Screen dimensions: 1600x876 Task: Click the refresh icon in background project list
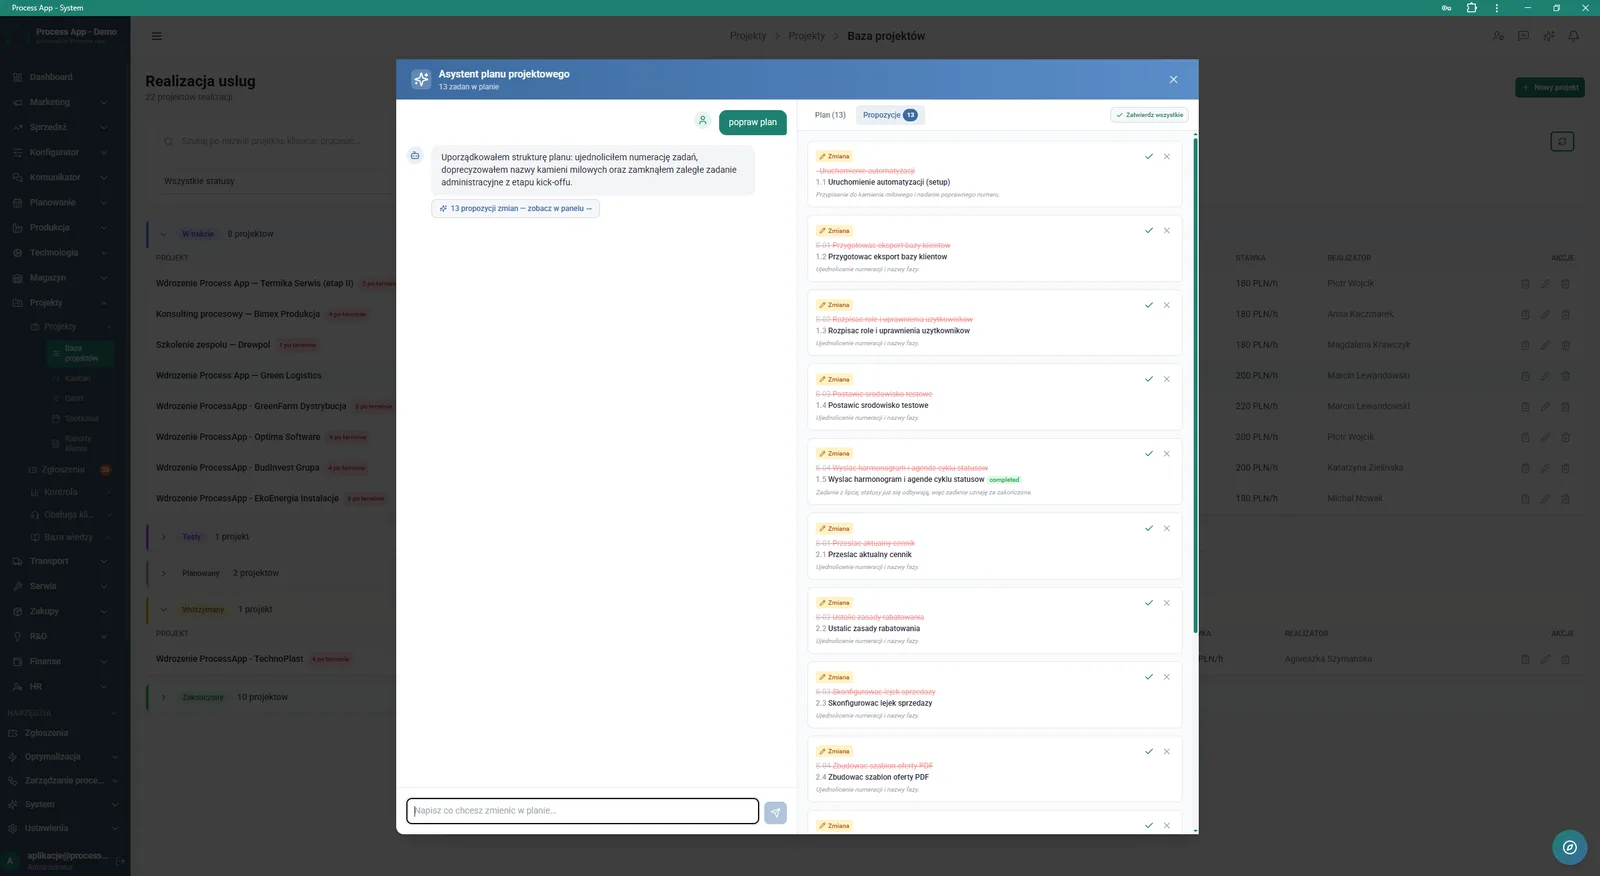[x=1562, y=142]
